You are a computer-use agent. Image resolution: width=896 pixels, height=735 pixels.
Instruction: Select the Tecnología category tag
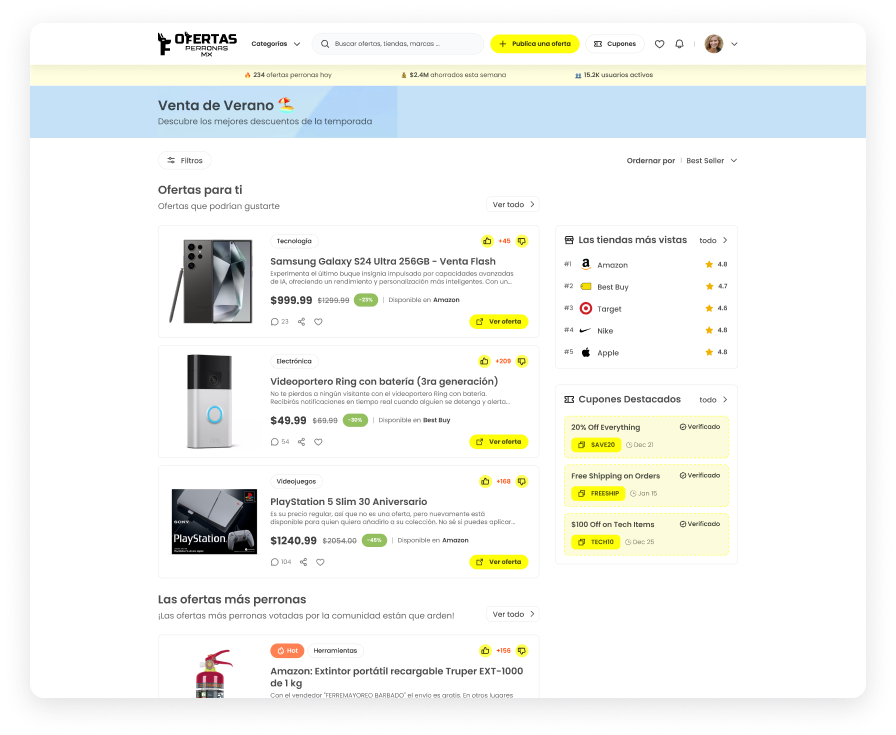coord(294,241)
